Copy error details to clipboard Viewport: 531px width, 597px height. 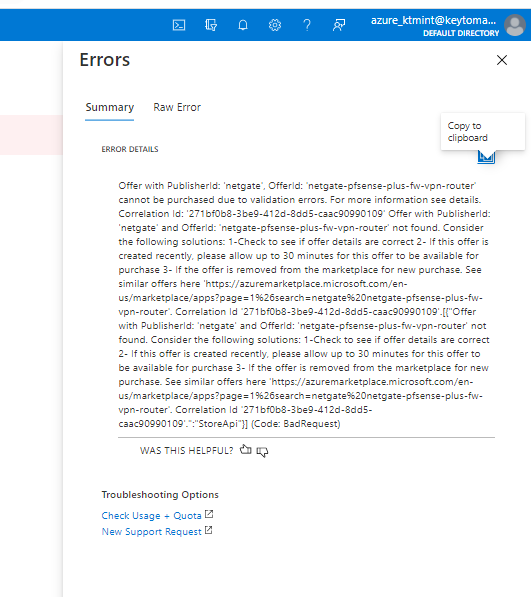click(486, 156)
